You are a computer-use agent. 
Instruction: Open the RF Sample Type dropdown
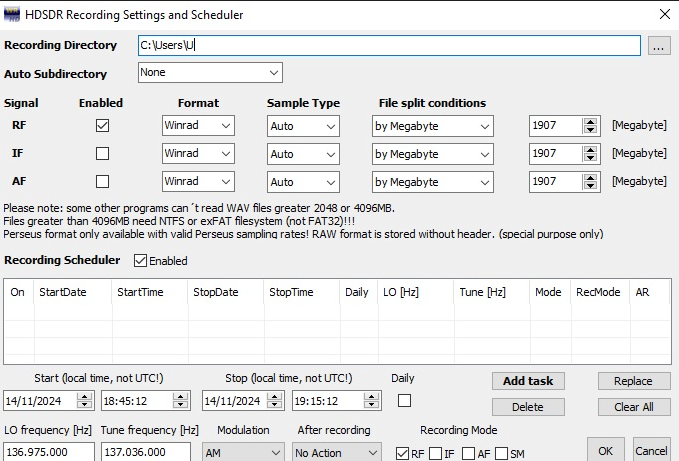(303, 126)
